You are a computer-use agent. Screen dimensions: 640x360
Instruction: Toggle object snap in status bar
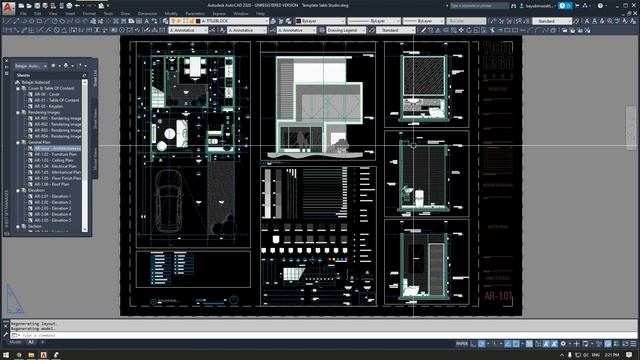pyautogui.click(x=516, y=344)
